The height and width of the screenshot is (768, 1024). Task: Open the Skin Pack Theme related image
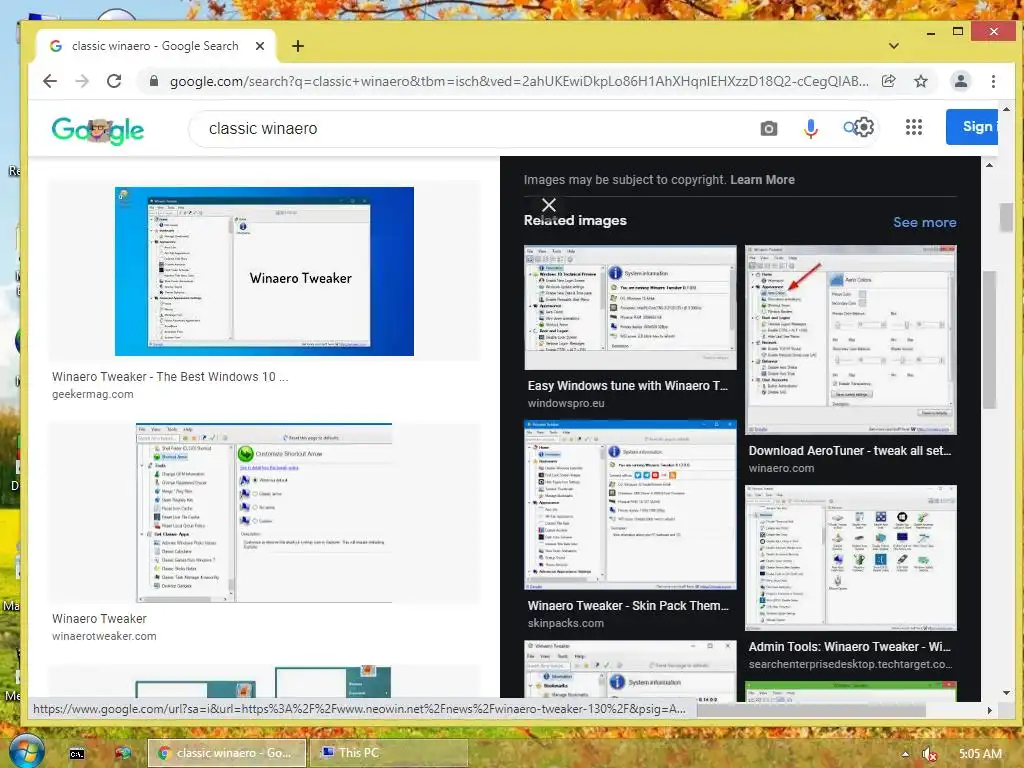coord(630,505)
